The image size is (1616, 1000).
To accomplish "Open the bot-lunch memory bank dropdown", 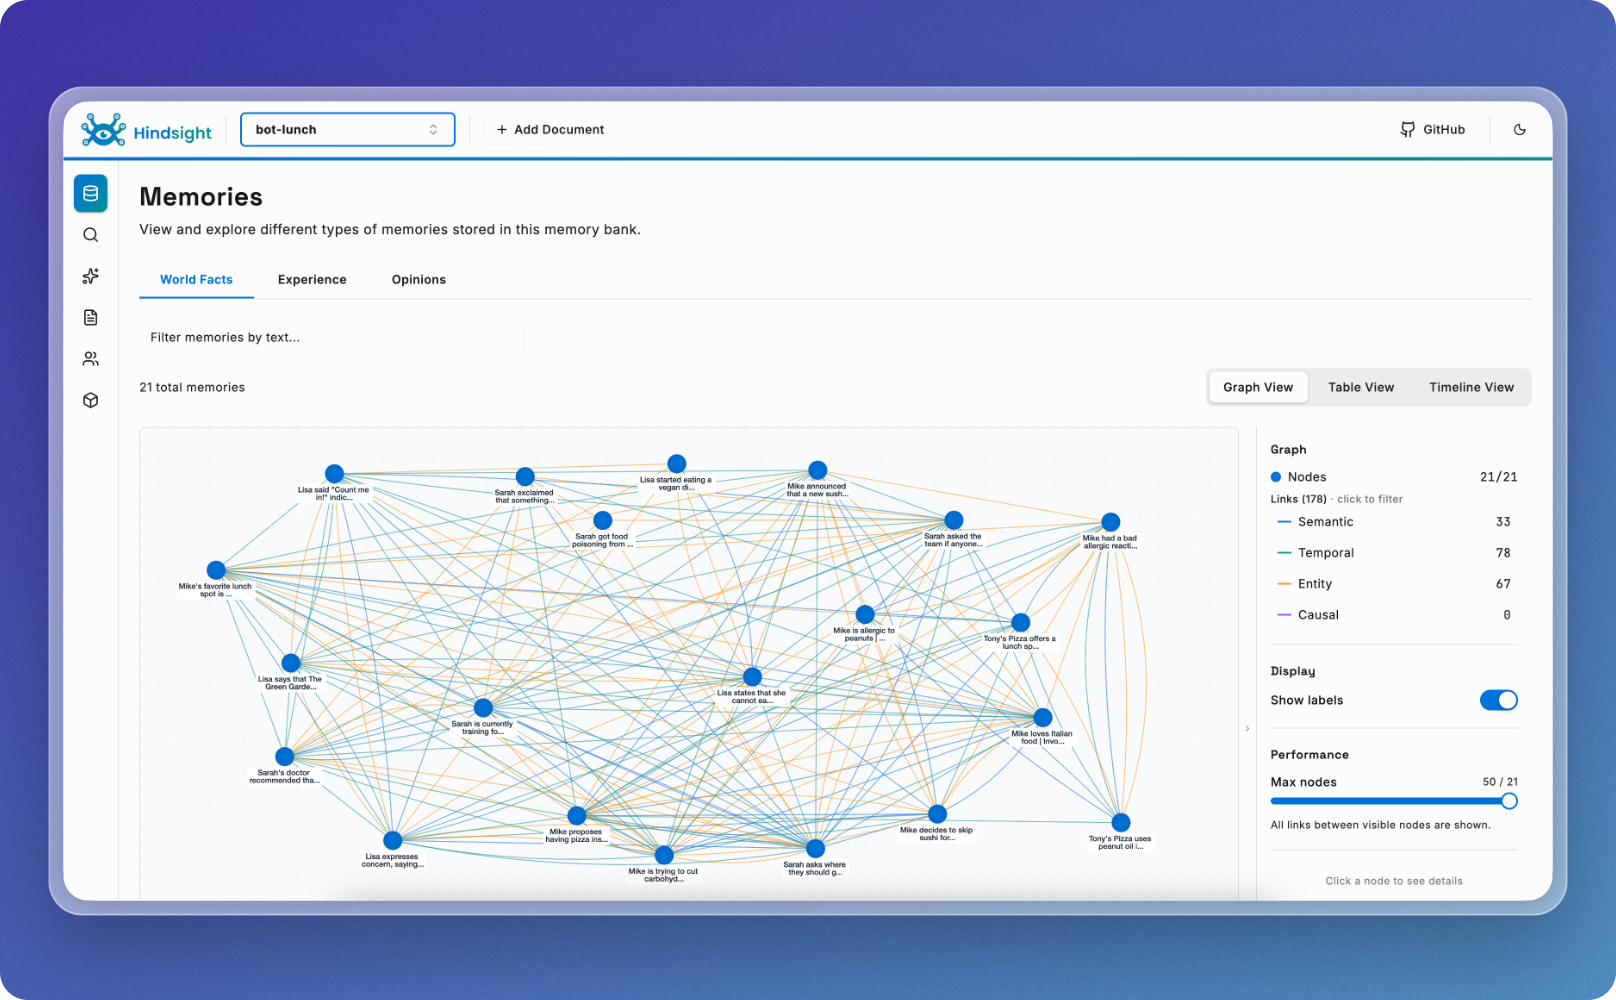I will coord(347,130).
